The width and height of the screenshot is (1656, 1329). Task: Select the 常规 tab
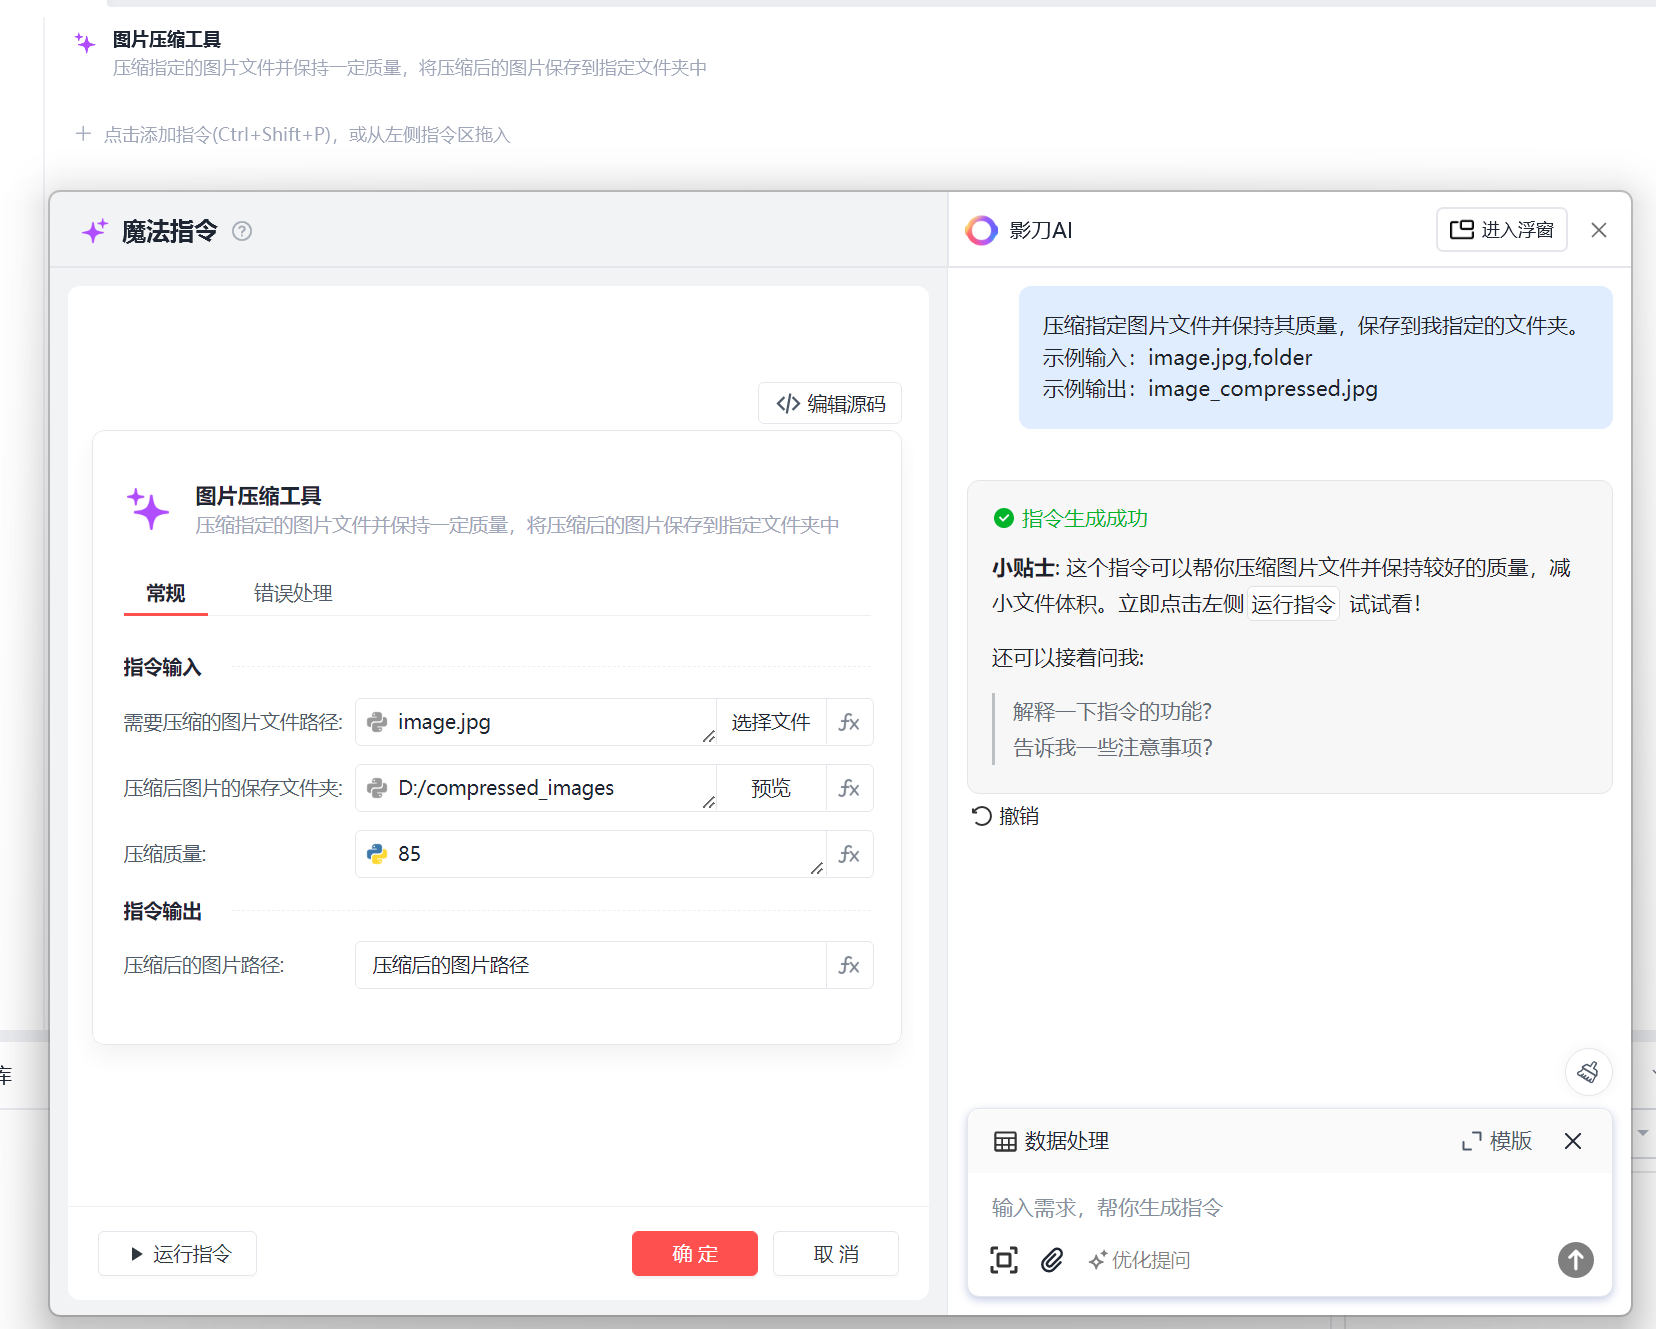[x=166, y=593]
